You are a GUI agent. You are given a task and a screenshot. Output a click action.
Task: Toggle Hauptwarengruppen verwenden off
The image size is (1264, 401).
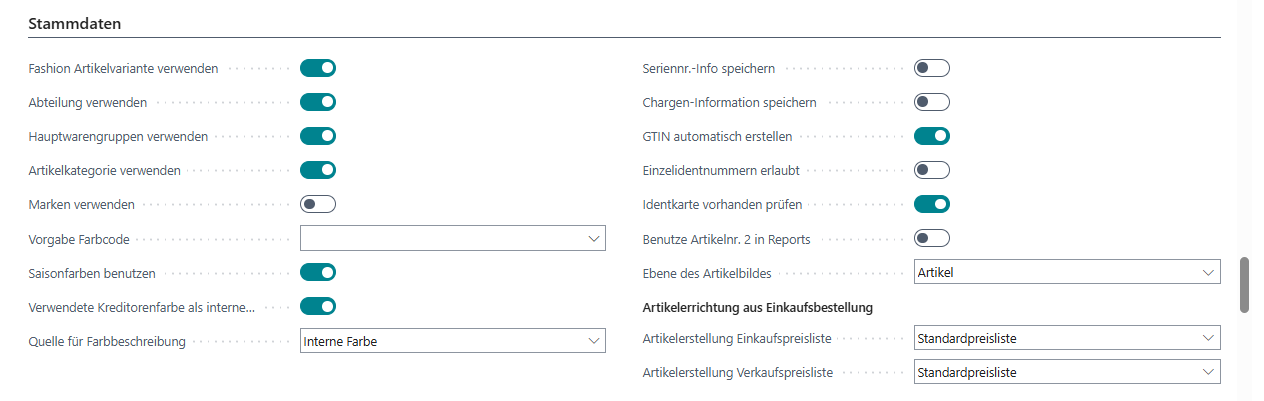click(x=317, y=136)
